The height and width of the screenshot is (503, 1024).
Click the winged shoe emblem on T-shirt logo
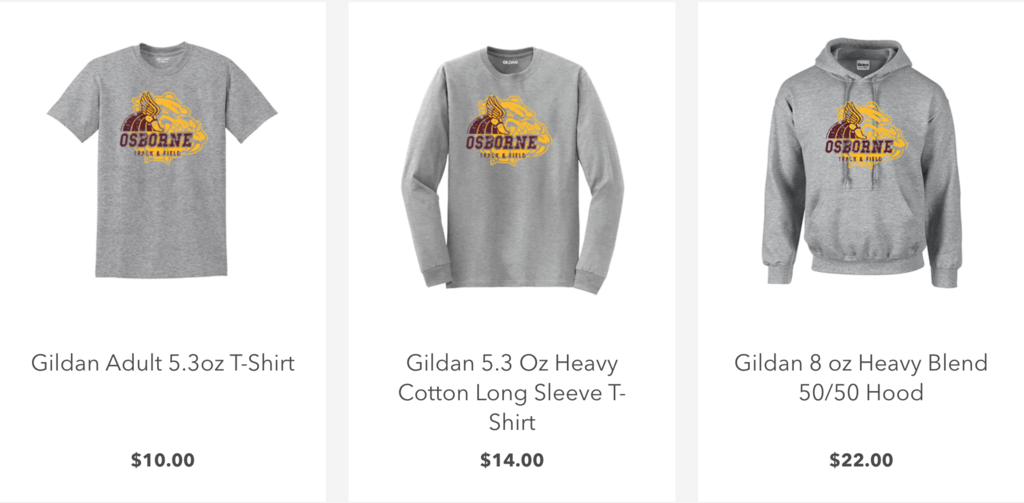pyautogui.click(x=149, y=108)
